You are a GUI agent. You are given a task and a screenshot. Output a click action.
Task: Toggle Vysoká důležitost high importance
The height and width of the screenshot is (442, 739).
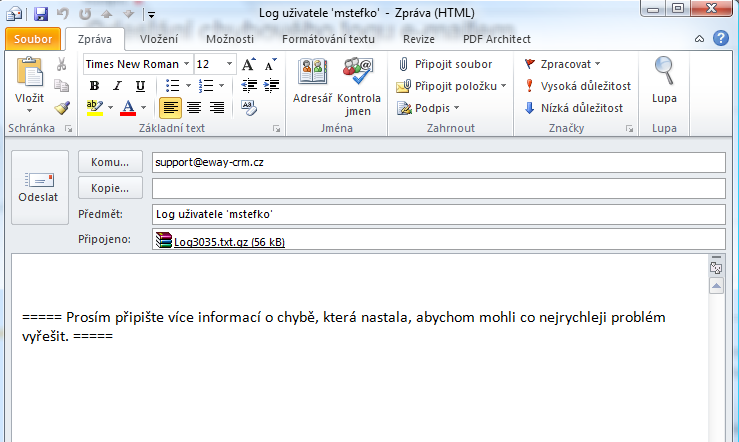click(x=578, y=86)
